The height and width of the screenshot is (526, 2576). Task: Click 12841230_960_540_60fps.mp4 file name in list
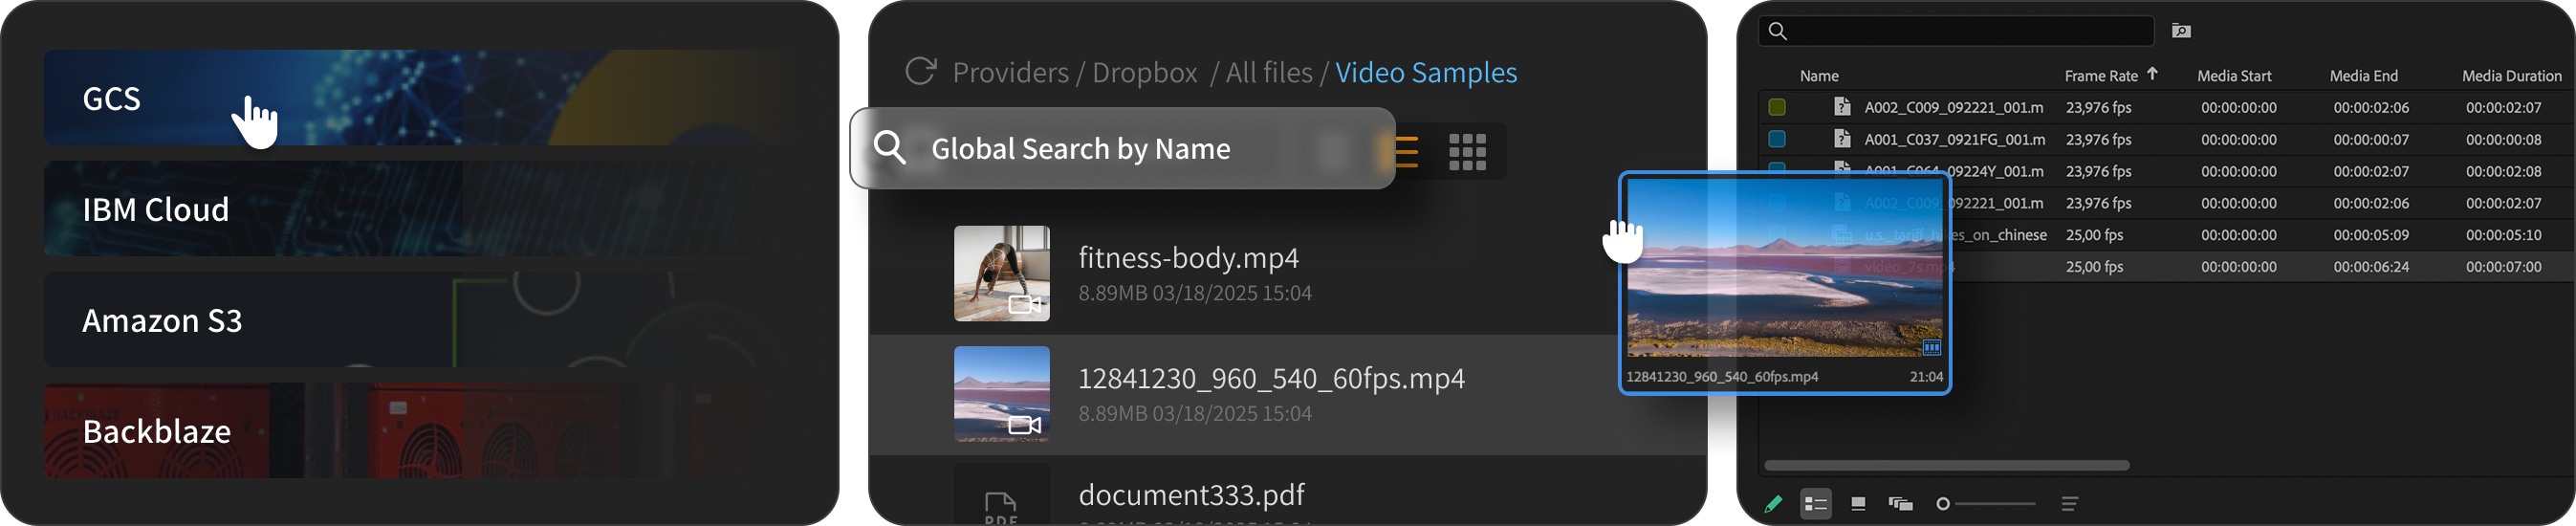pyautogui.click(x=1271, y=379)
